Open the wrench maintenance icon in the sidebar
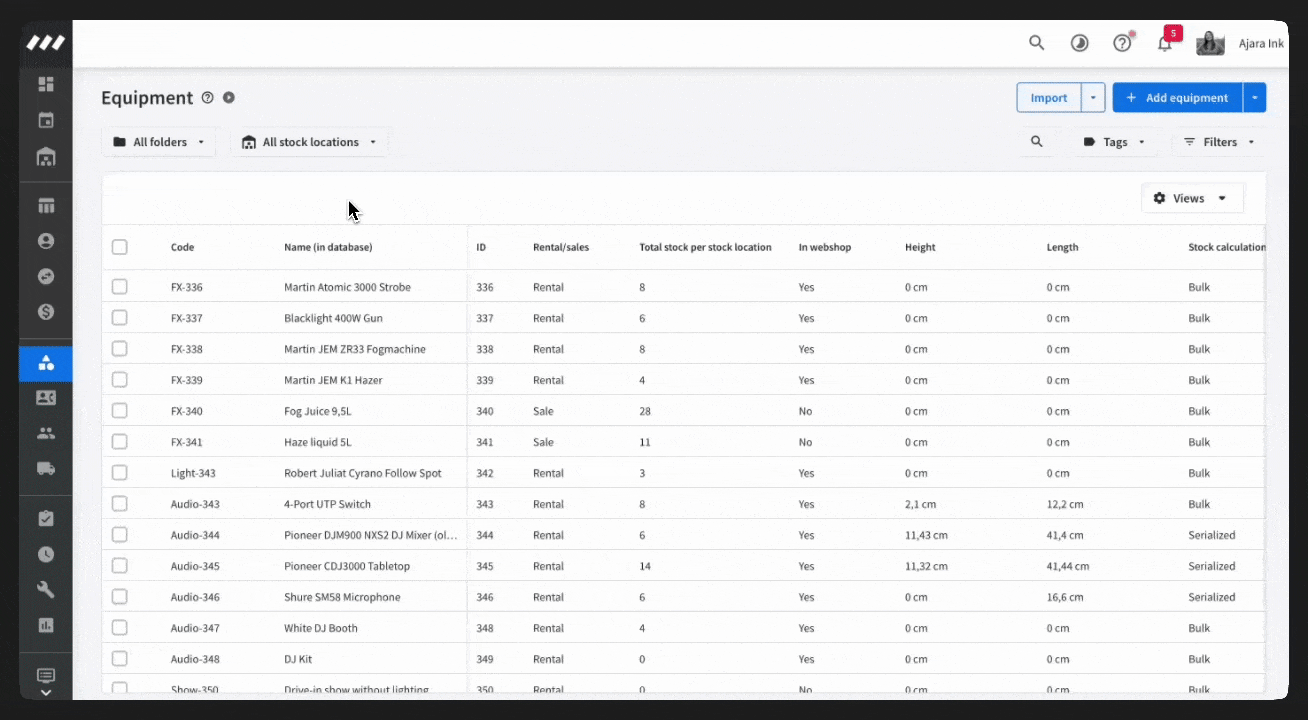The height and width of the screenshot is (720, 1308). (x=46, y=589)
